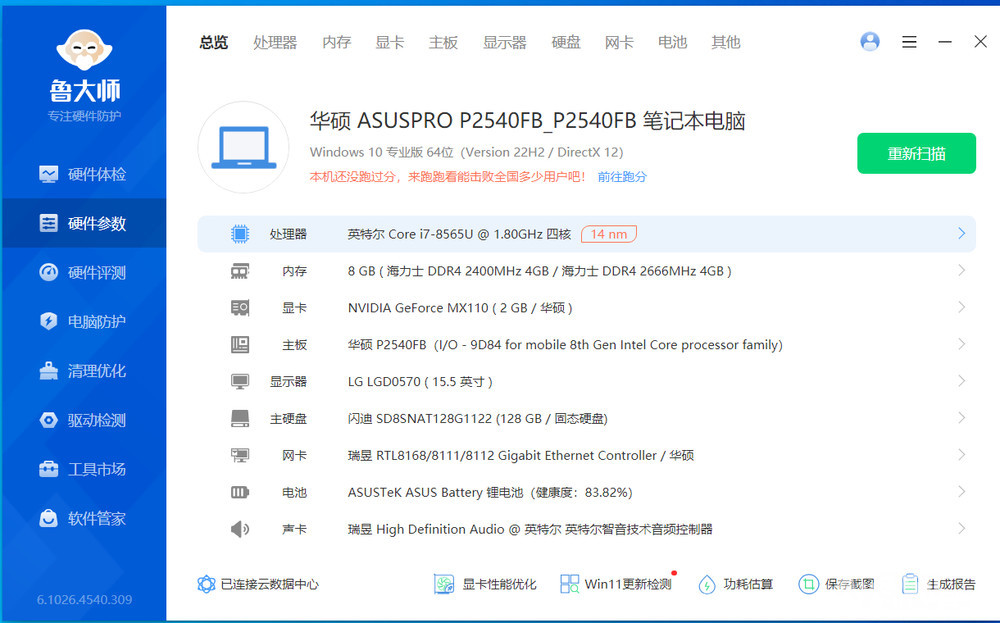The width and height of the screenshot is (1000, 623).
Task: Expand the sound card (声卡) details arrow
Action: click(x=961, y=529)
